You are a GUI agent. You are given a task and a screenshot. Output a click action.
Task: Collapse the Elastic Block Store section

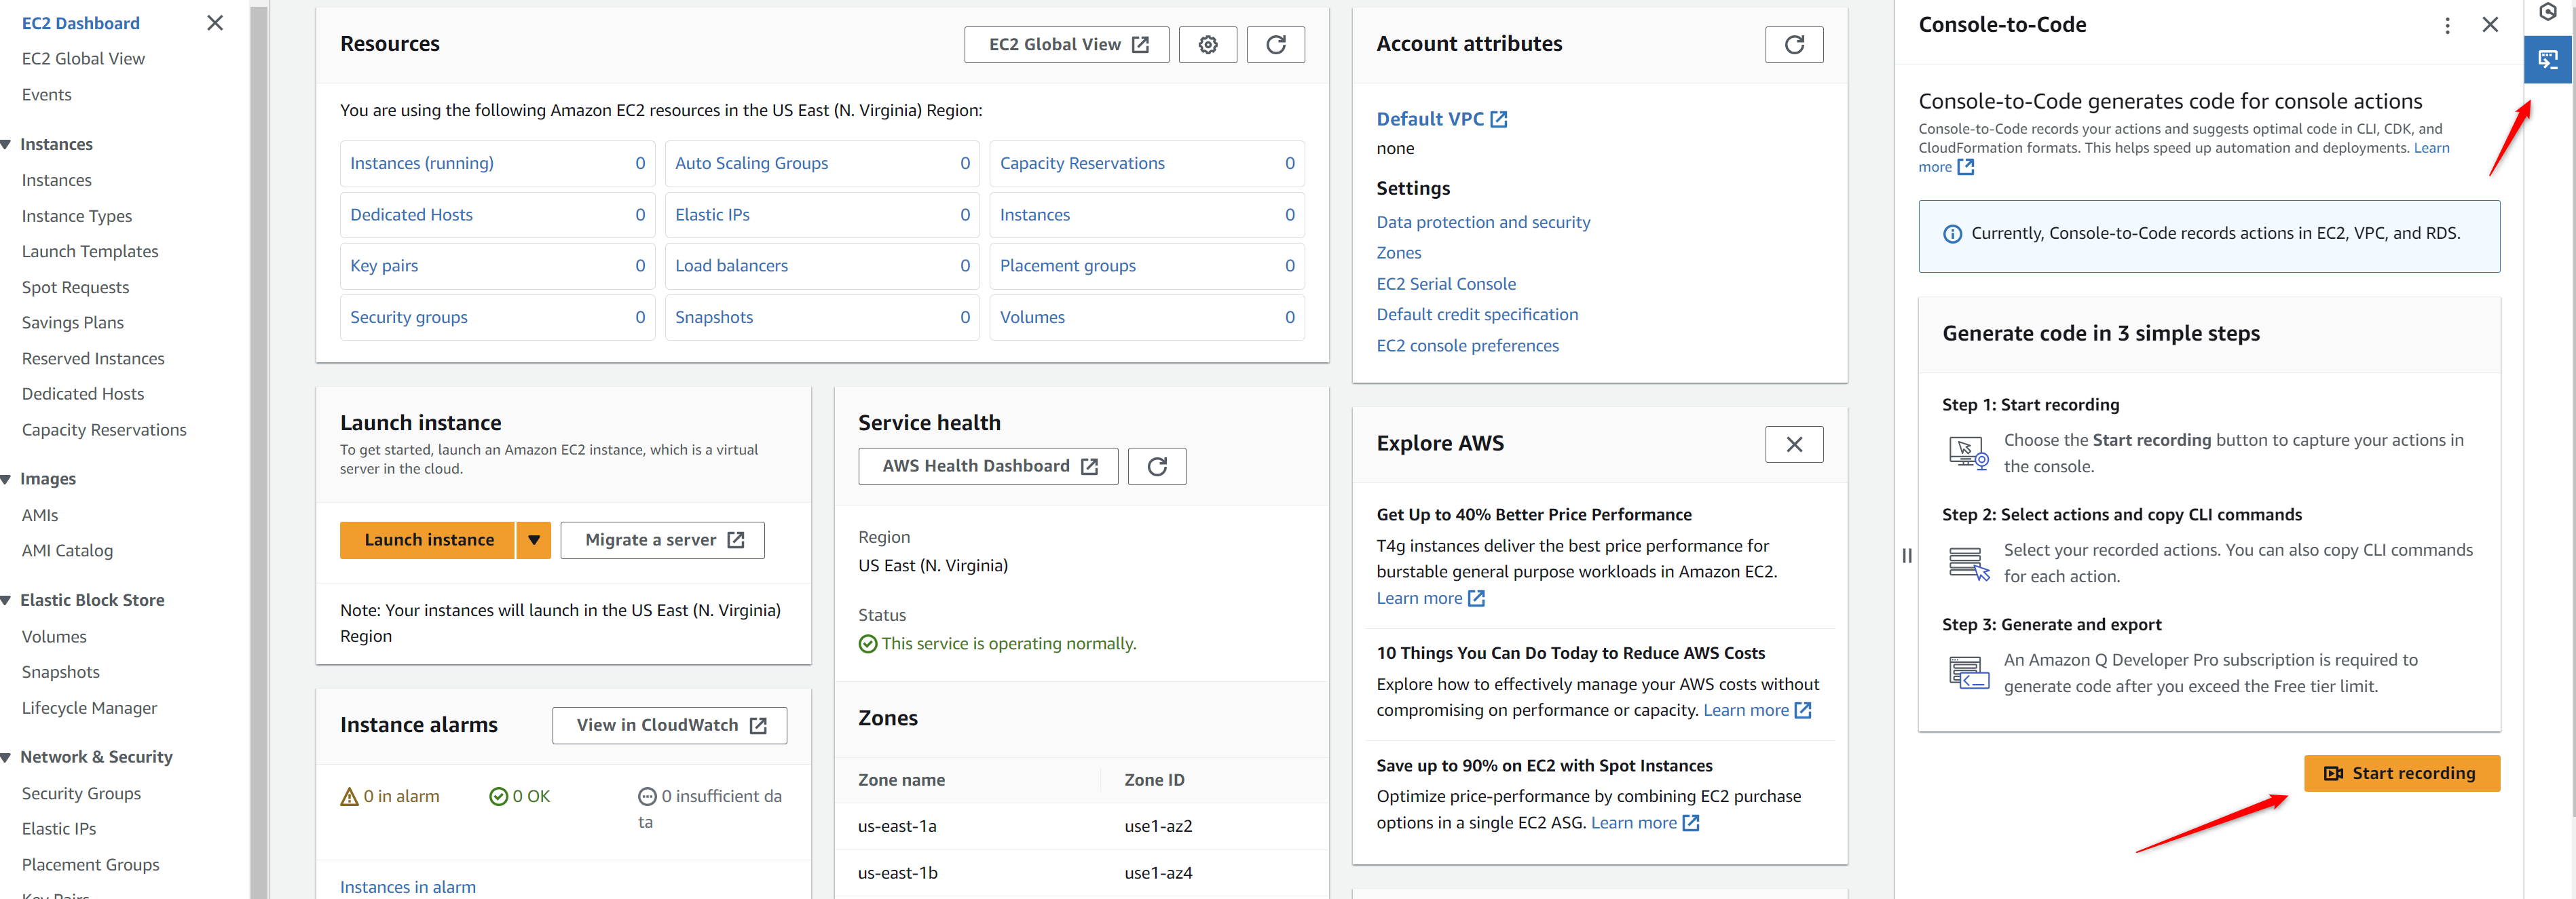7,600
